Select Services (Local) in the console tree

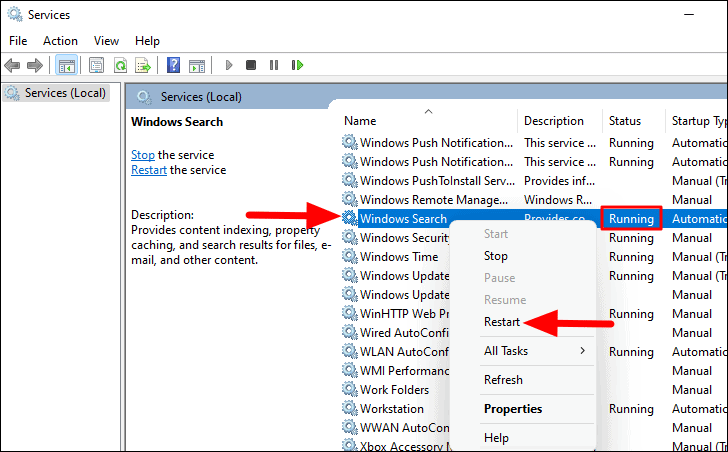point(57,93)
